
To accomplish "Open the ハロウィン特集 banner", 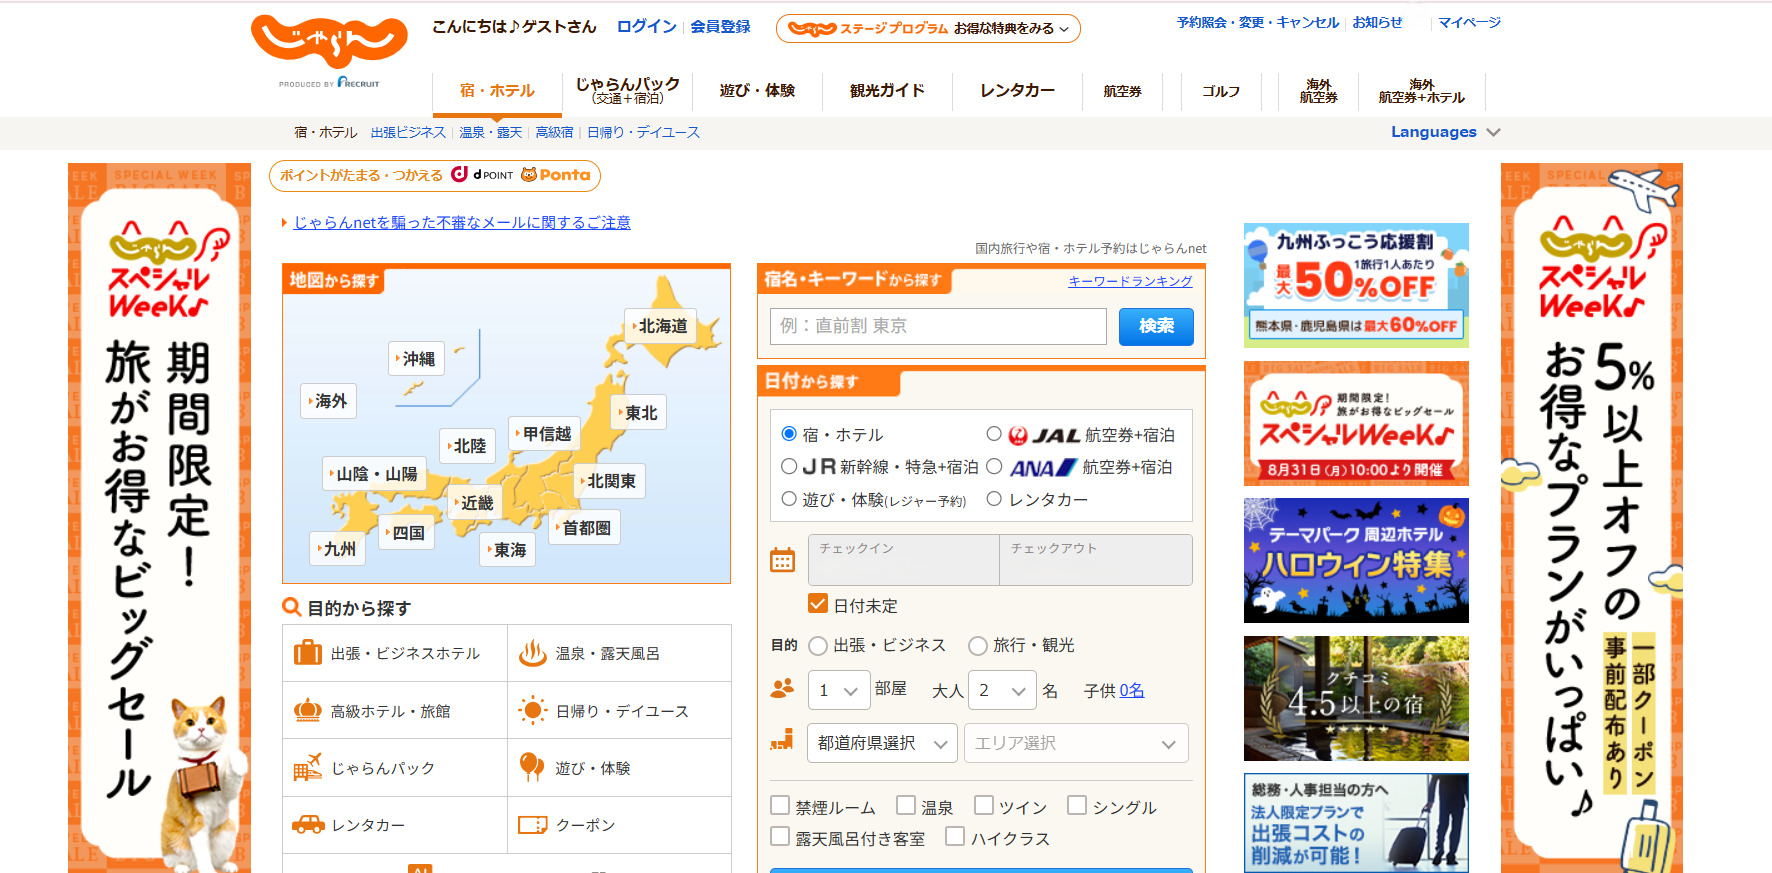I will point(1356,560).
